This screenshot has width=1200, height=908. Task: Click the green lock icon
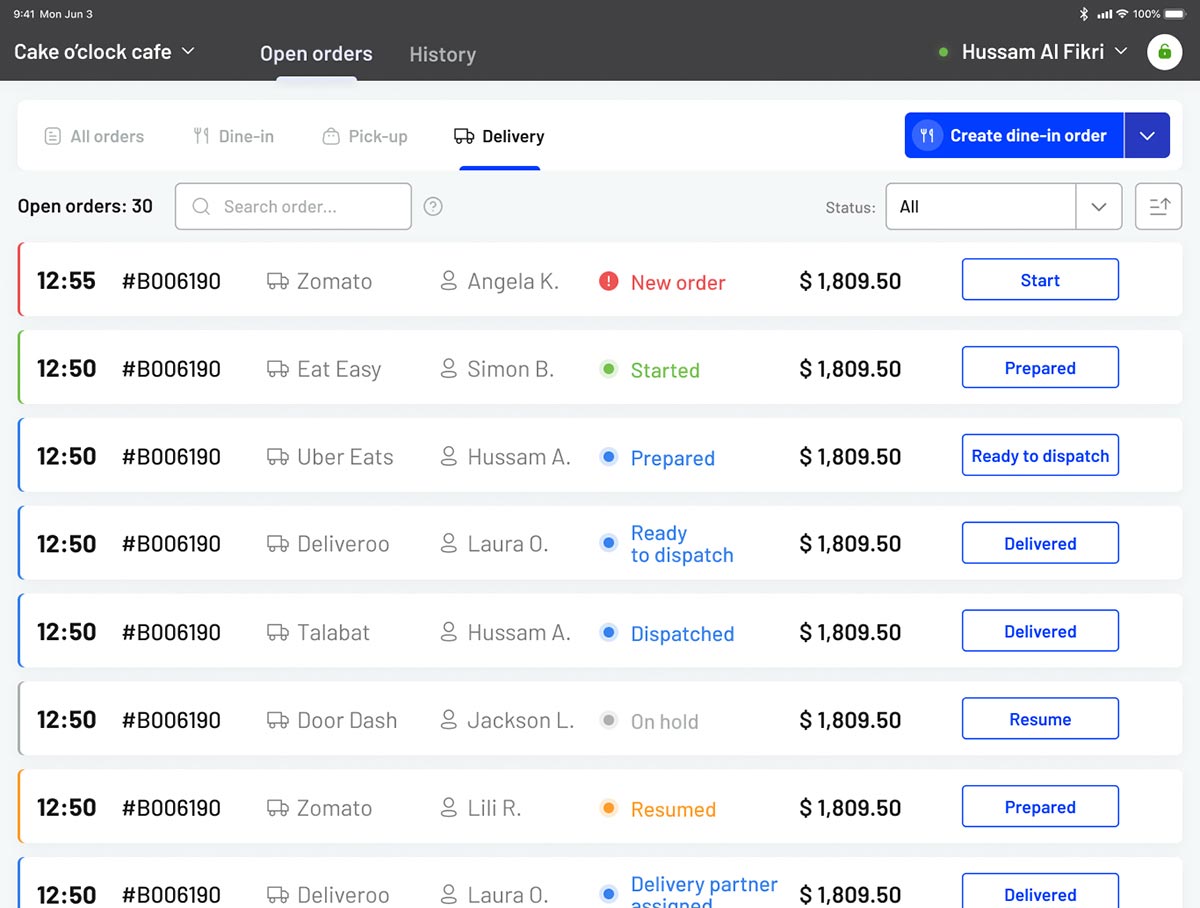click(1164, 52)
